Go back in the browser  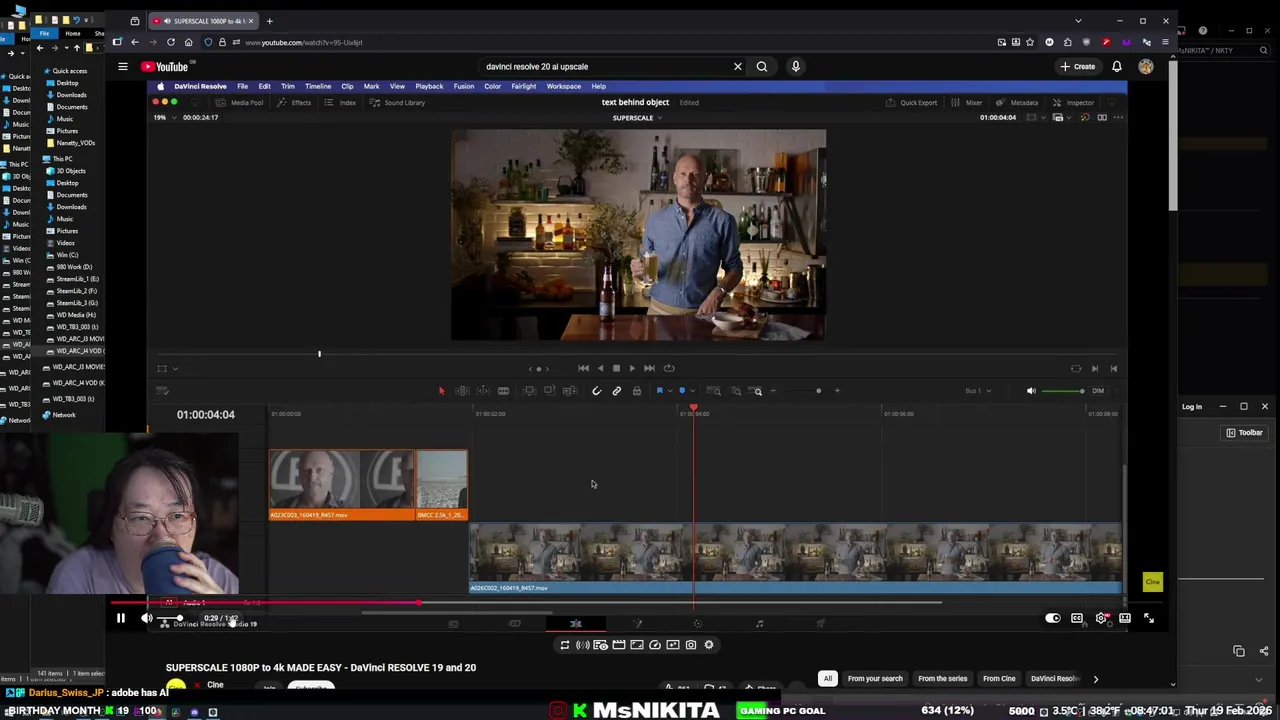pyautogui.click(x=135, y=42)
